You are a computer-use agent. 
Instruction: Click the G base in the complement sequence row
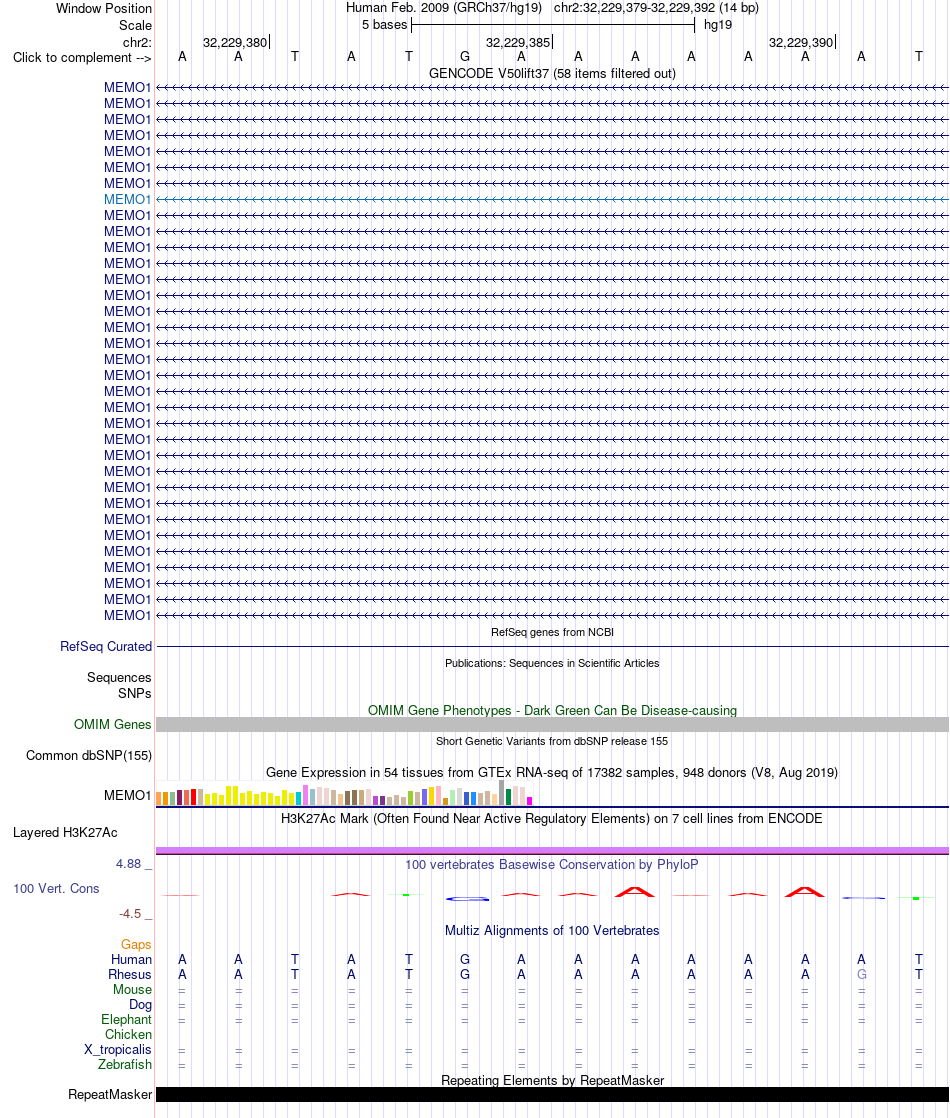point(465,56)
